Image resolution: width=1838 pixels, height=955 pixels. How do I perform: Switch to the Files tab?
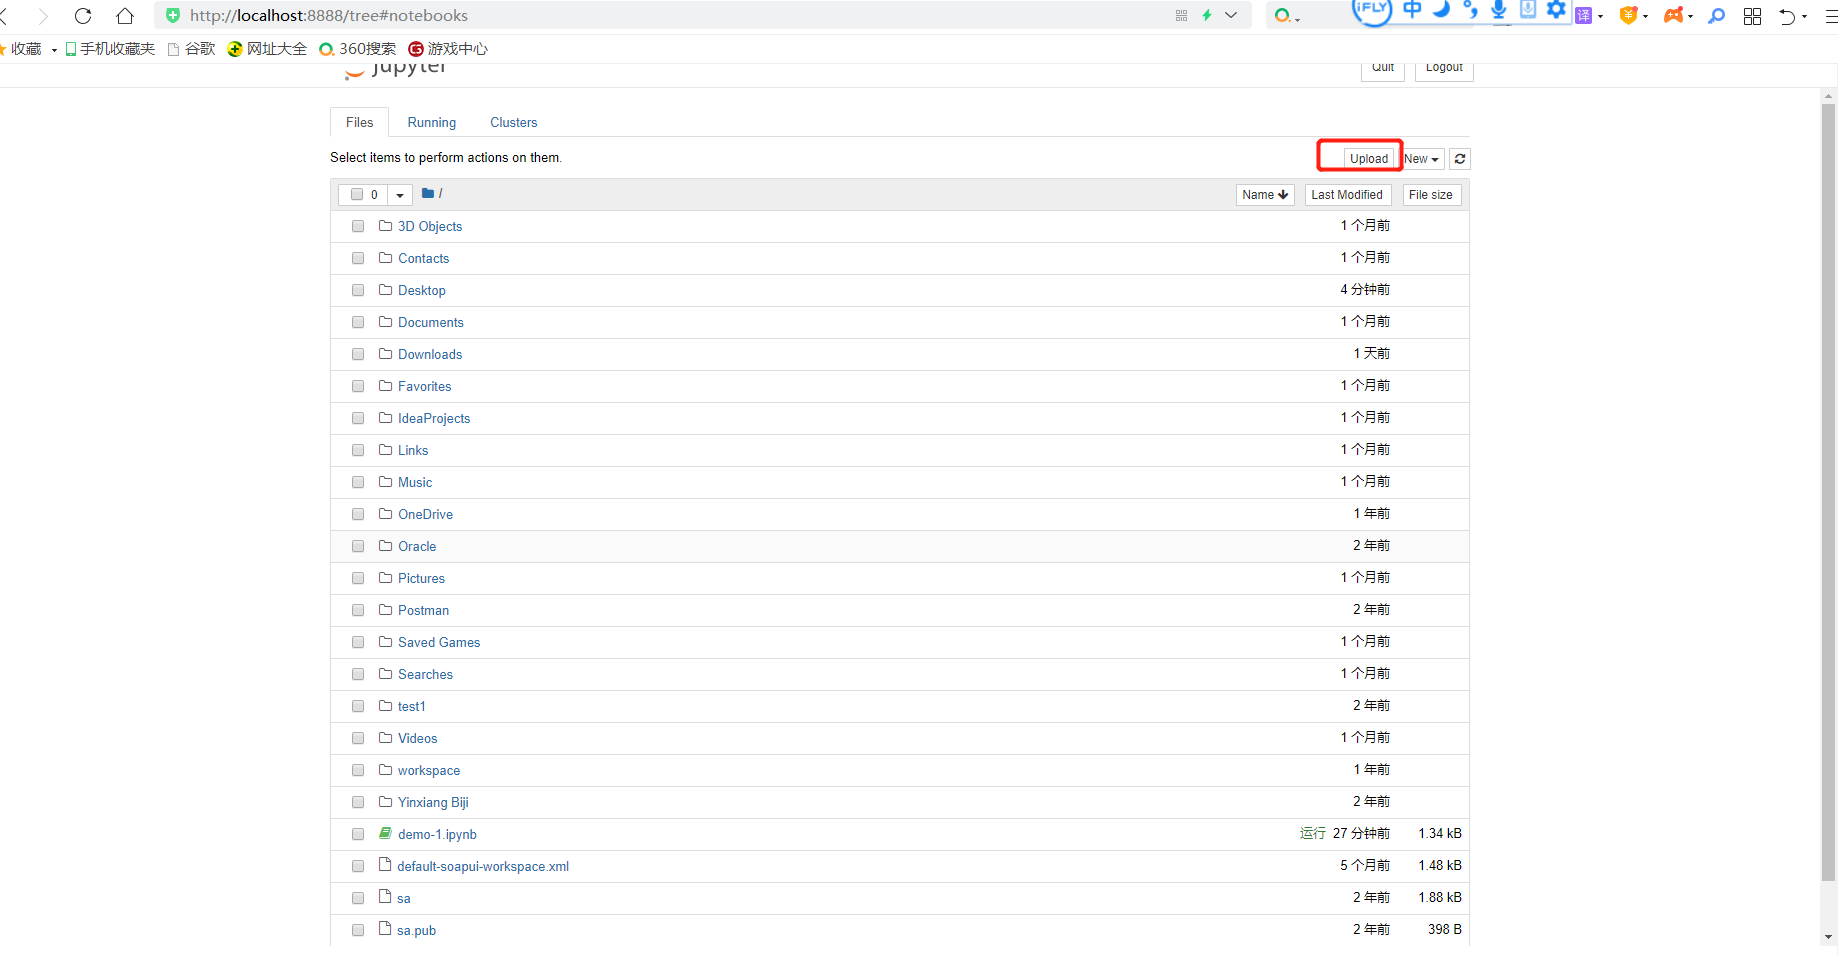359,122
